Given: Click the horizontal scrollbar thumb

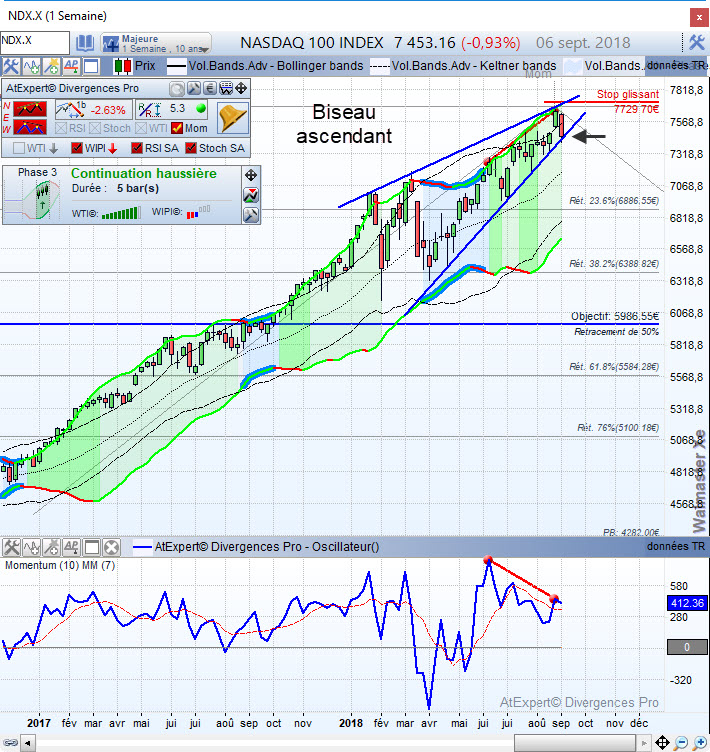Looking at the screenshot, I should [x=575, y=743].
